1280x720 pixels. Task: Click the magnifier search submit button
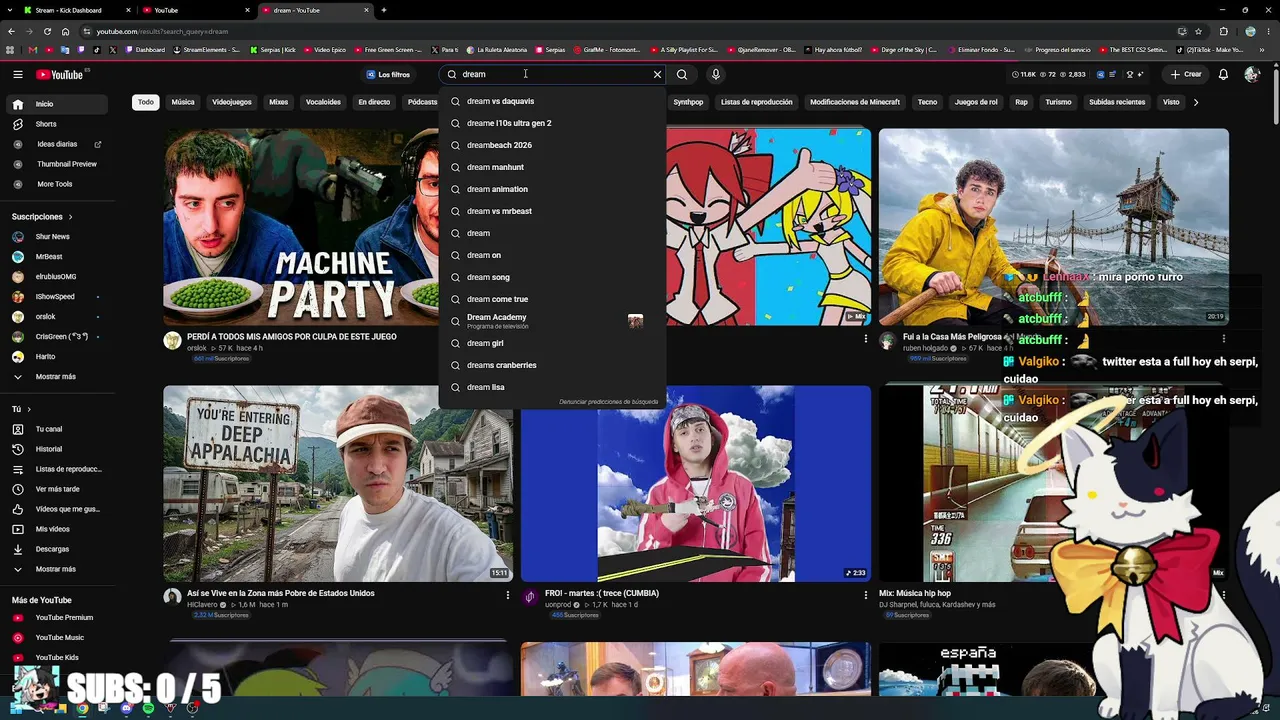pyautogui.click(x=682, y=74)
